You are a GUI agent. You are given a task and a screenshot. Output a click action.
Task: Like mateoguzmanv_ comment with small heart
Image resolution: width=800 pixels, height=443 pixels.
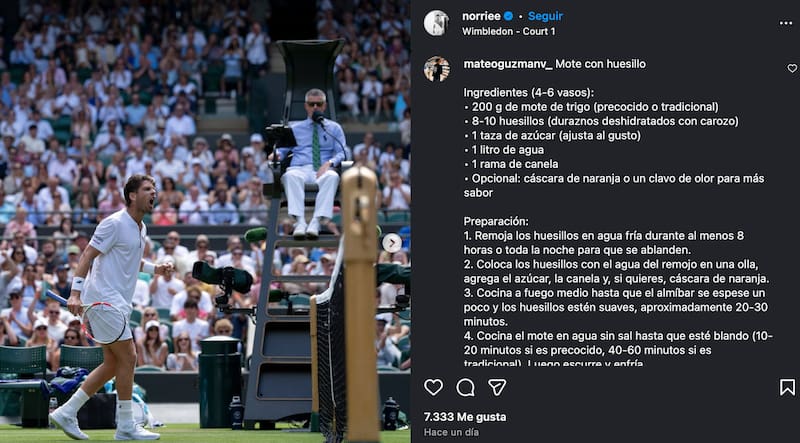pos(792,68)
